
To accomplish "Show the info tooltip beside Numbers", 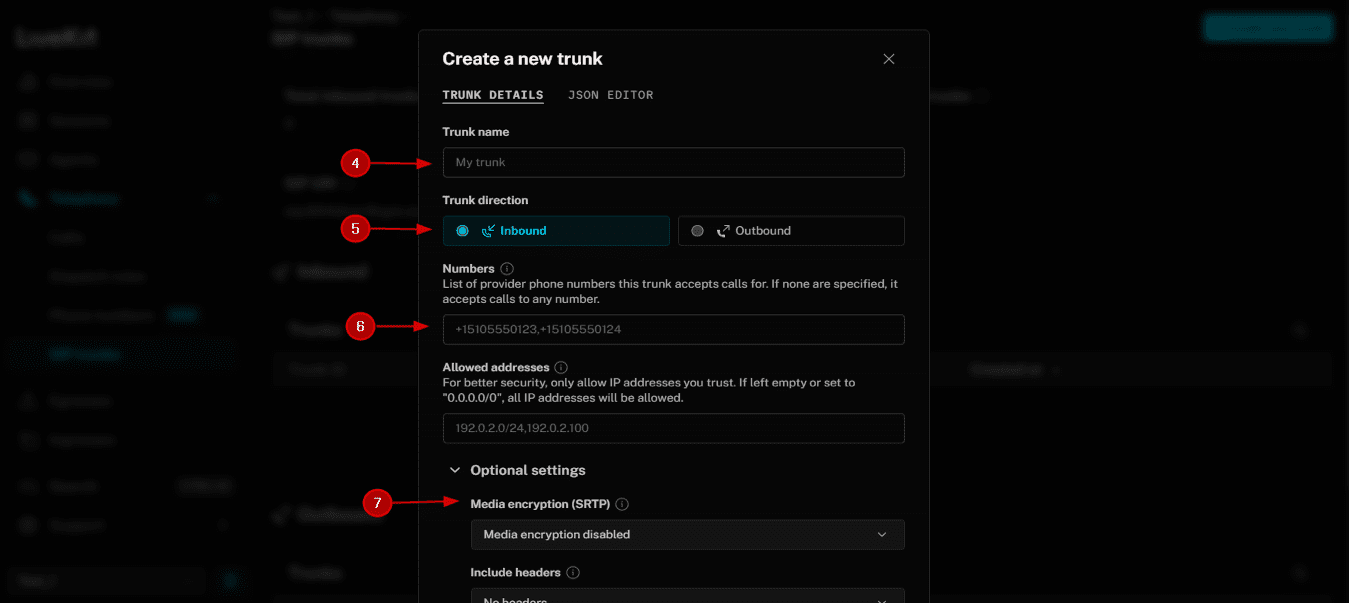I will click(x=507, y=269).
